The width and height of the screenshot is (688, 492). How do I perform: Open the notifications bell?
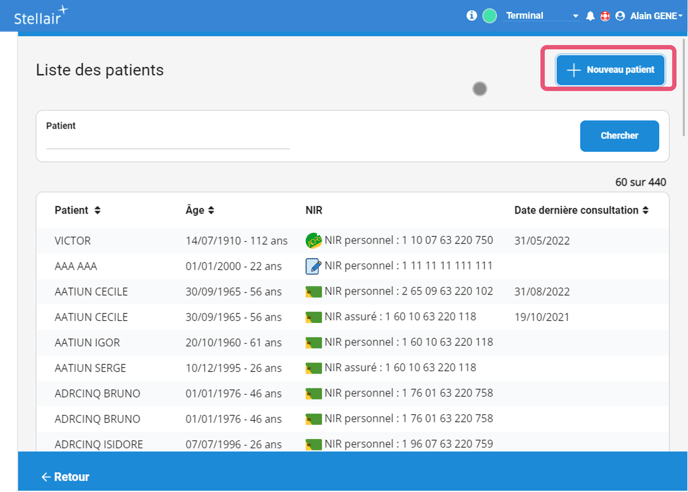coord(590,16)
